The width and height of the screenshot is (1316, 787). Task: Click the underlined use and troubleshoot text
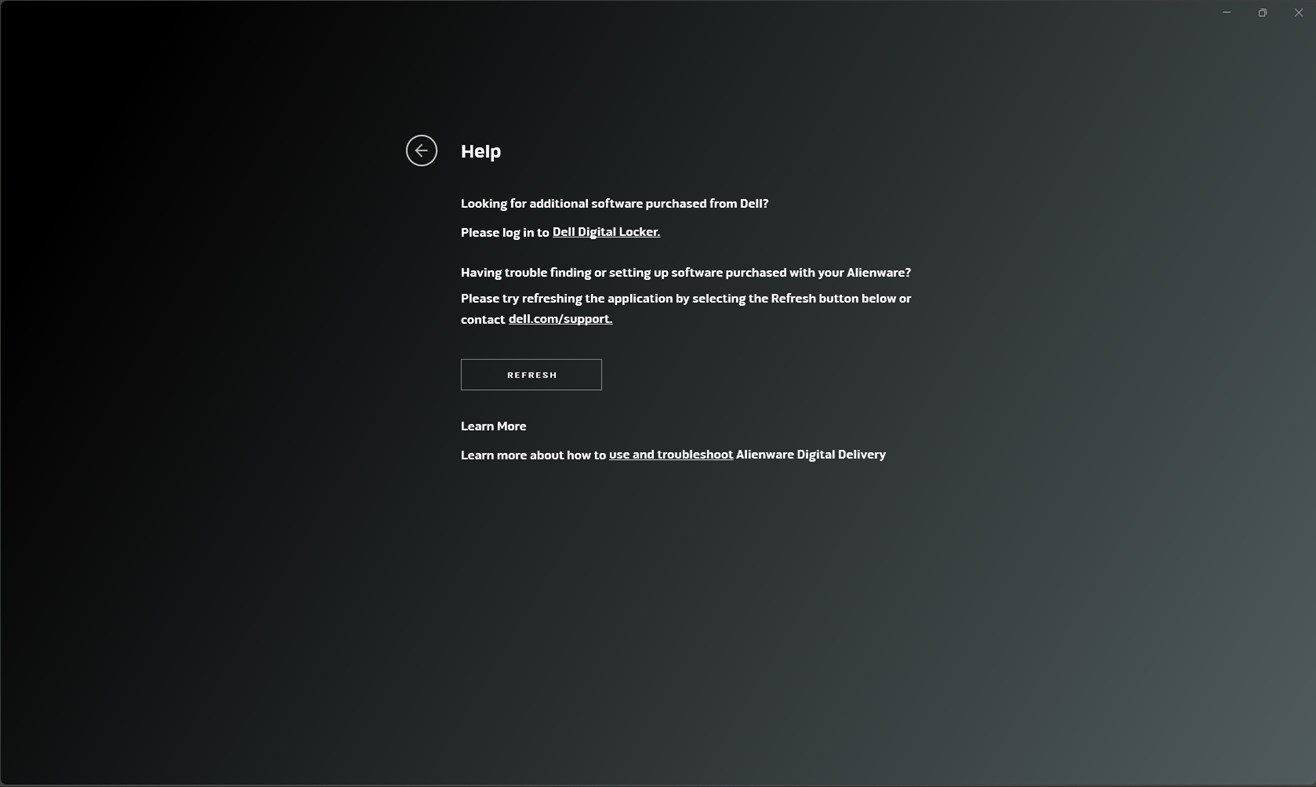pyautogui.click(x=670, y=454)
